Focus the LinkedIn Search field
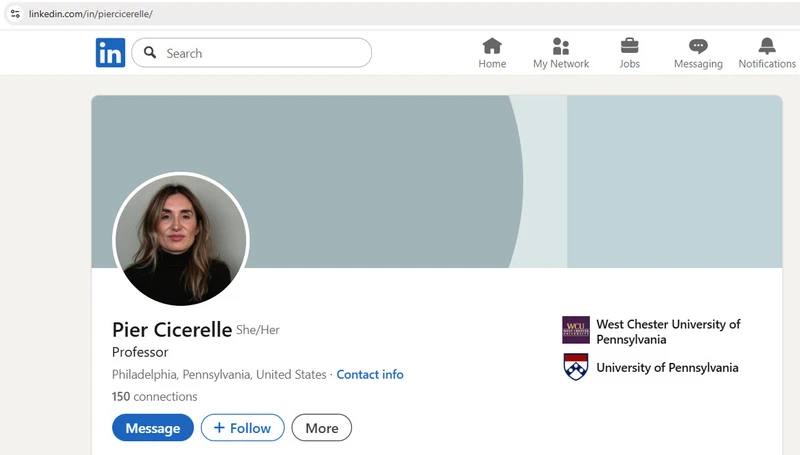This screenshot has width=800, height=455. (252, 53)
